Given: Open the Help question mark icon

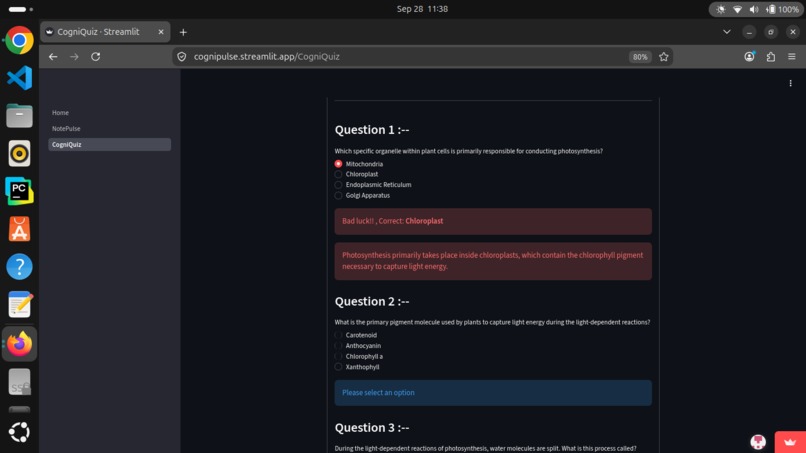Looking at the screenshot, I should [x=19, y=267].
